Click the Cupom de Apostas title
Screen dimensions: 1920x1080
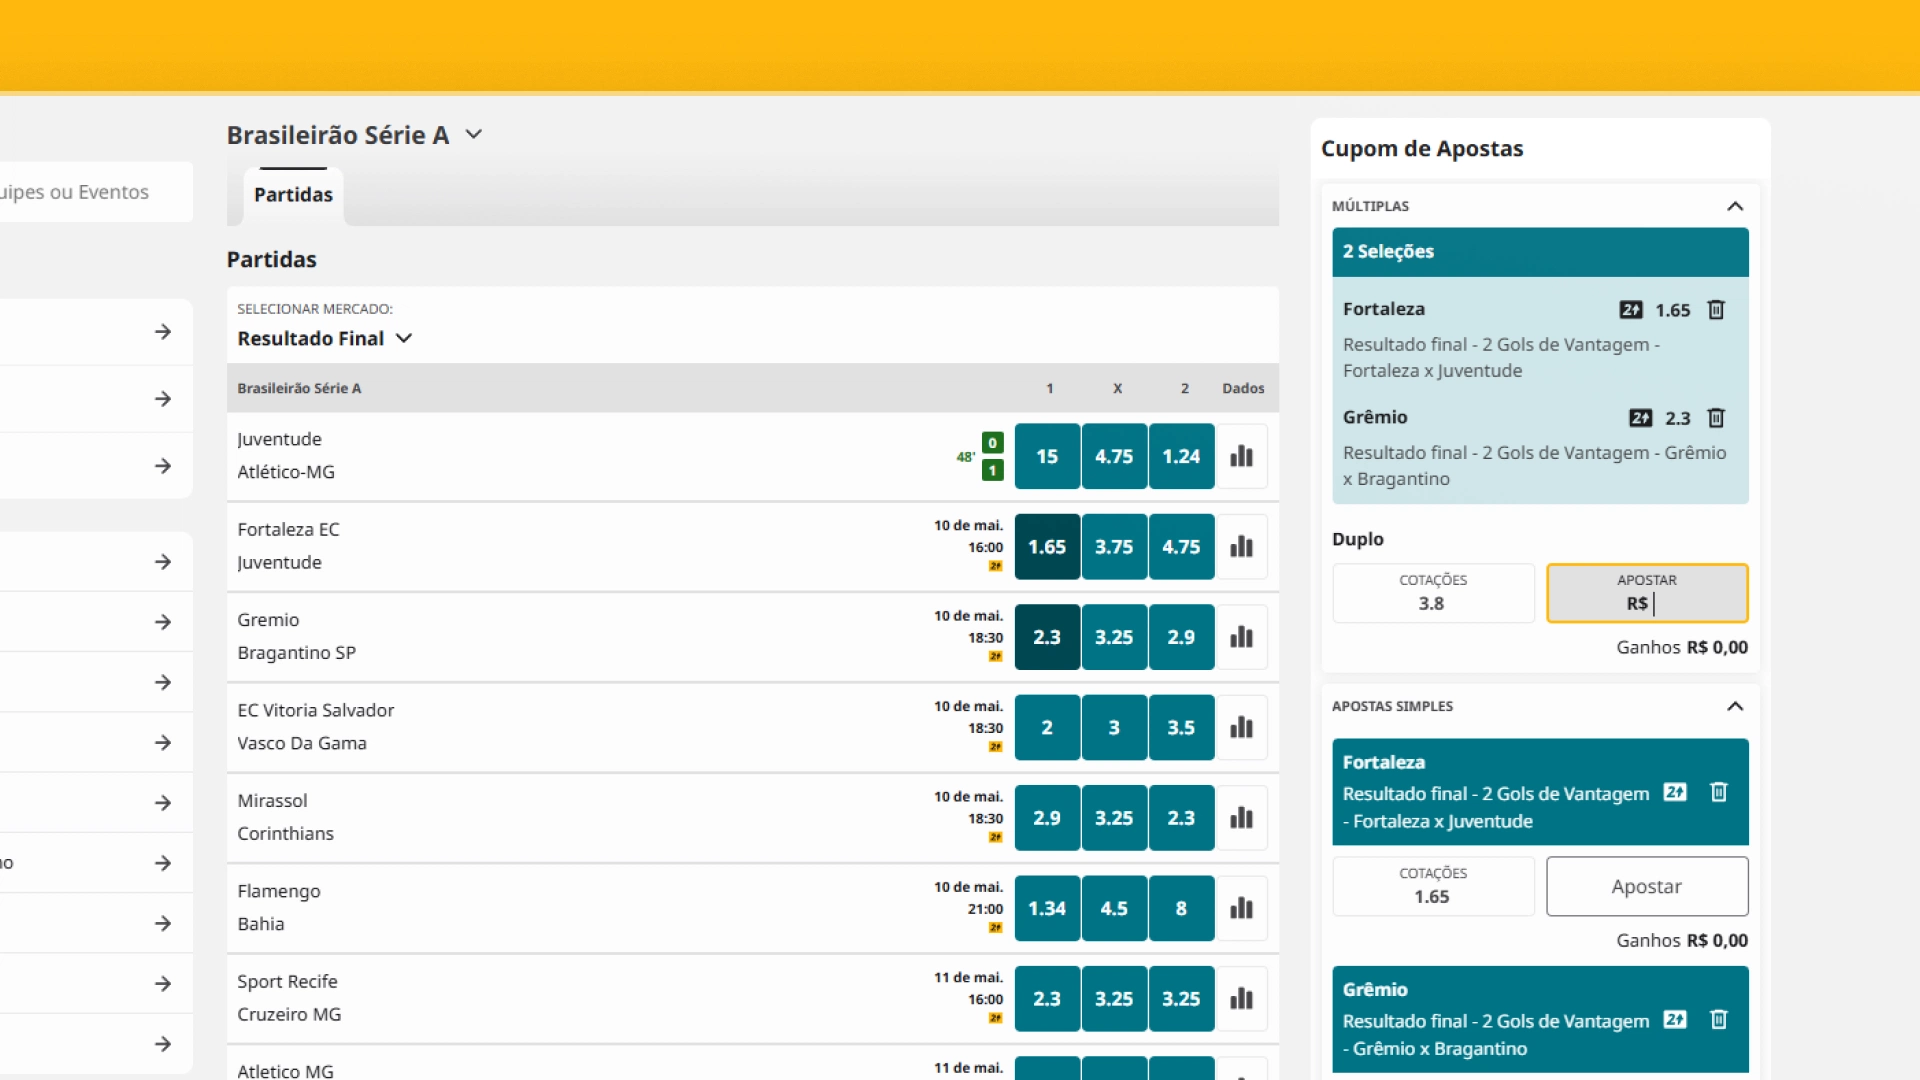[x=1422, y=149]
